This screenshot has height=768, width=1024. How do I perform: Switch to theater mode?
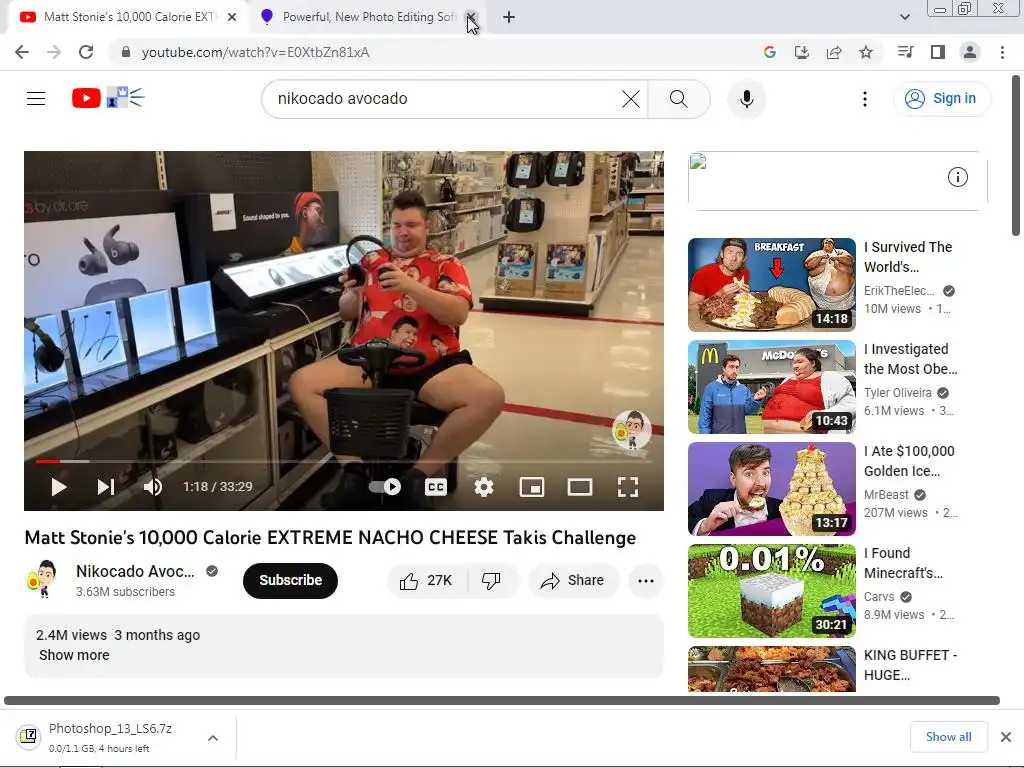580,487
